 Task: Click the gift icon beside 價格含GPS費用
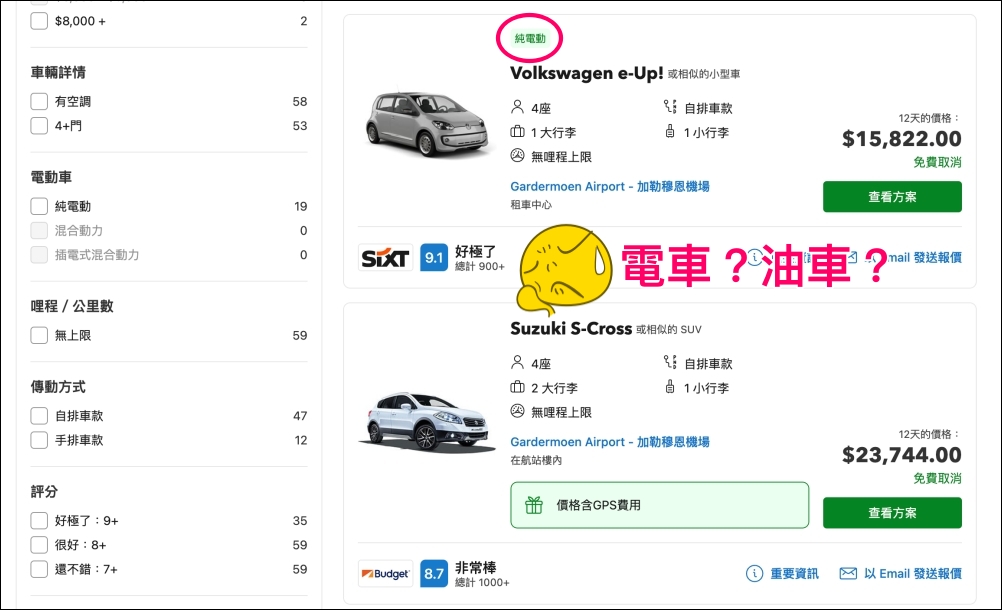coord(534,505)
